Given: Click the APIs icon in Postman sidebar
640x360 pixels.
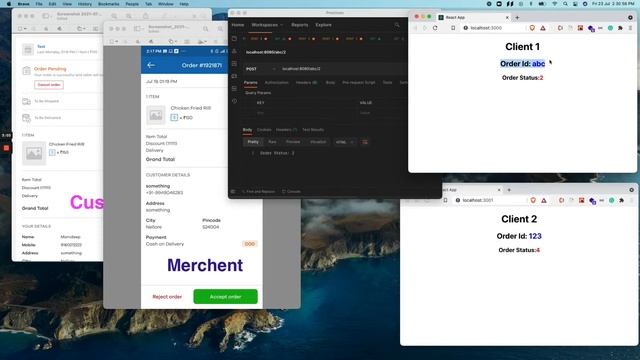Looking at the screenshot, I should (x=234, y=51).
